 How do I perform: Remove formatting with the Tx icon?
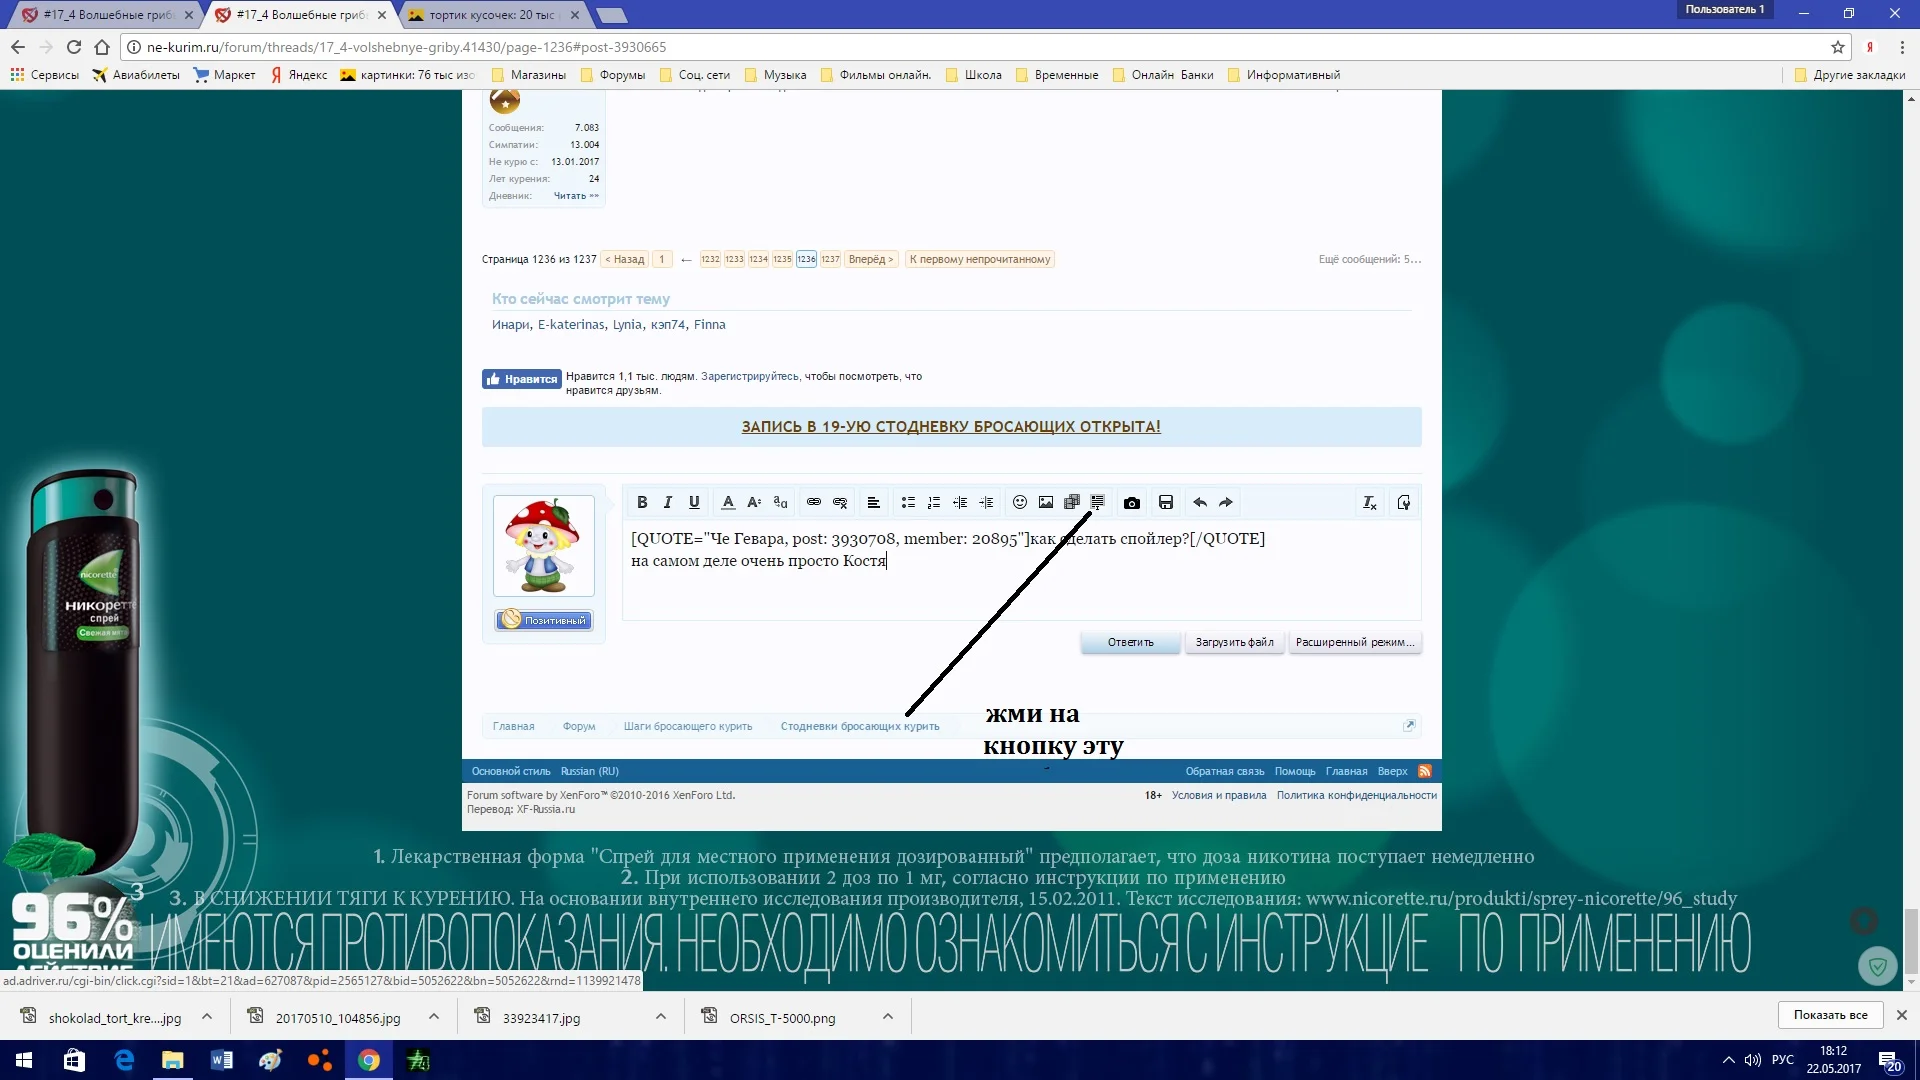(1369, 503)
